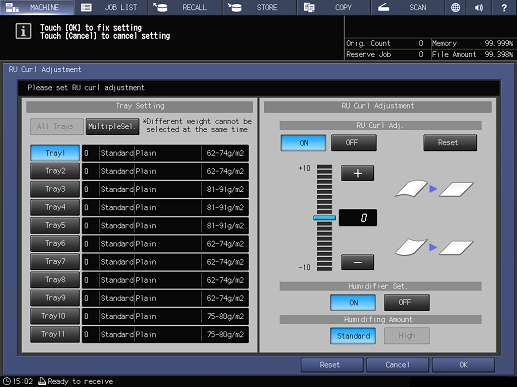Click the downward curl correction illustration

pyautogui.click(x=434, y=247)
